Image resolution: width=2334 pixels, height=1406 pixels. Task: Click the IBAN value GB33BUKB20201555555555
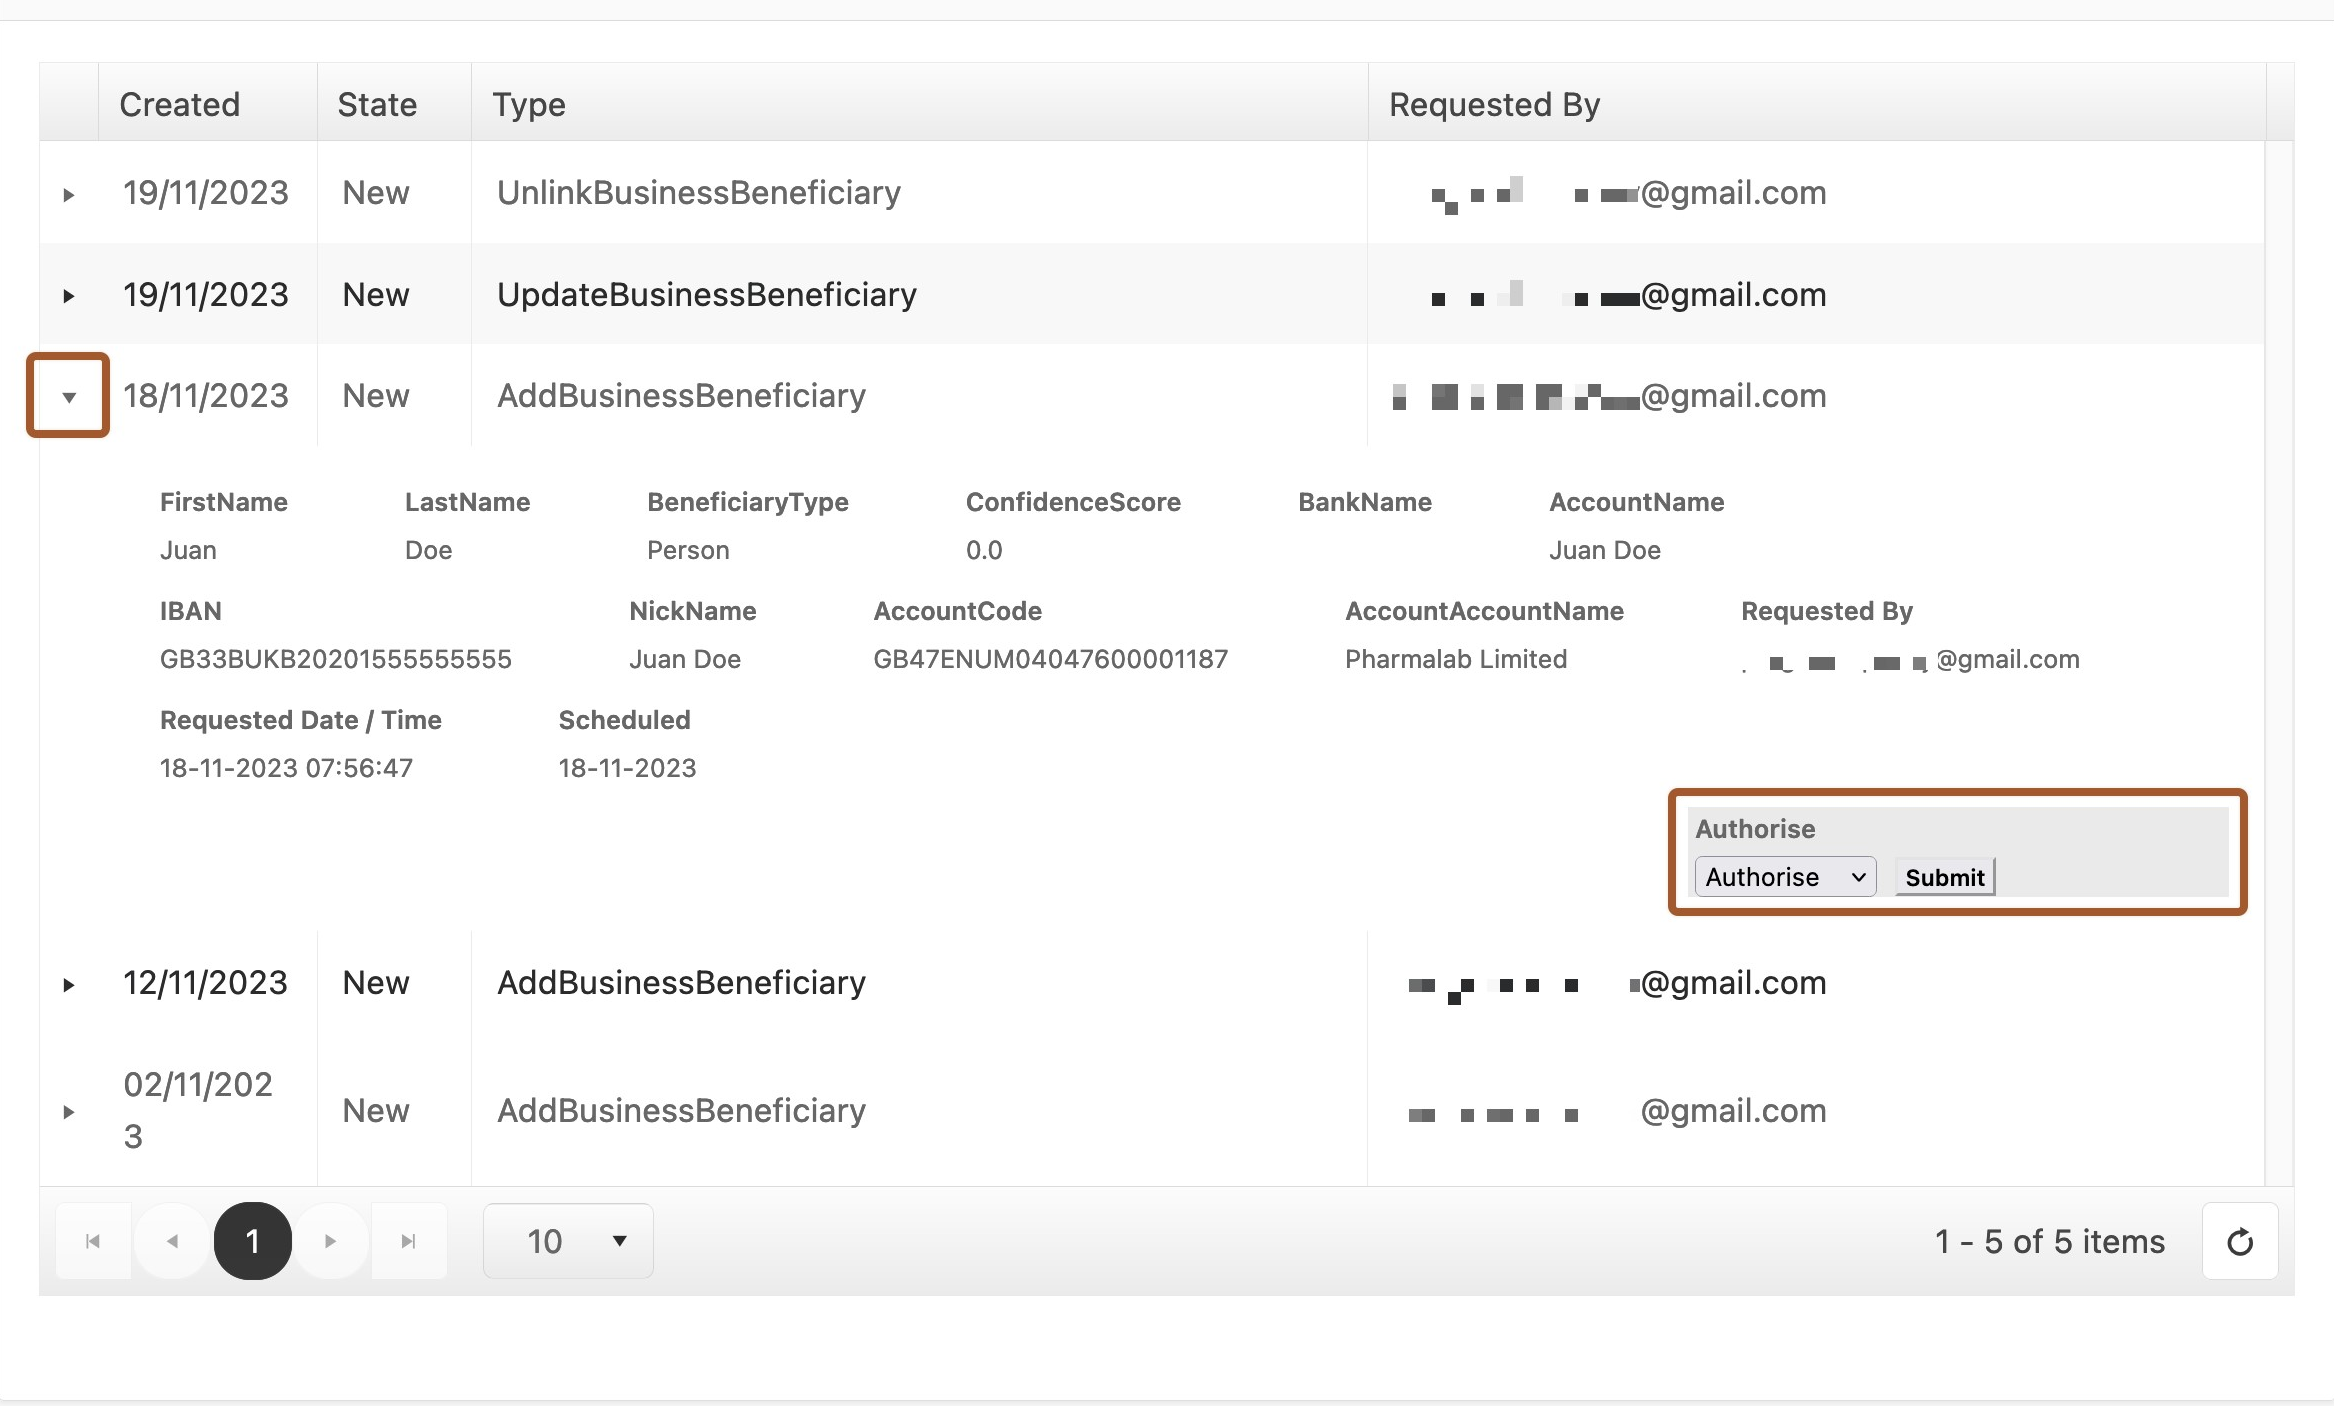tap(335, 659)
